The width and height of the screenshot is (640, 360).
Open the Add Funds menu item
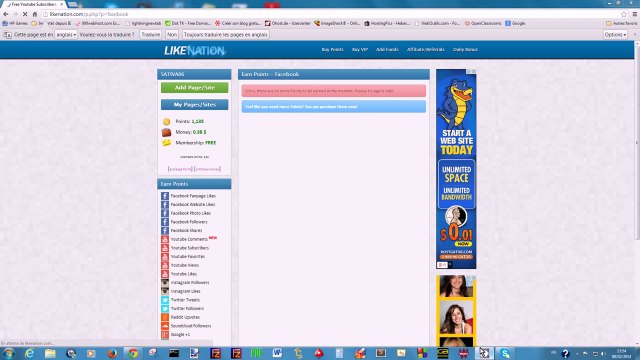coord(387,49)
